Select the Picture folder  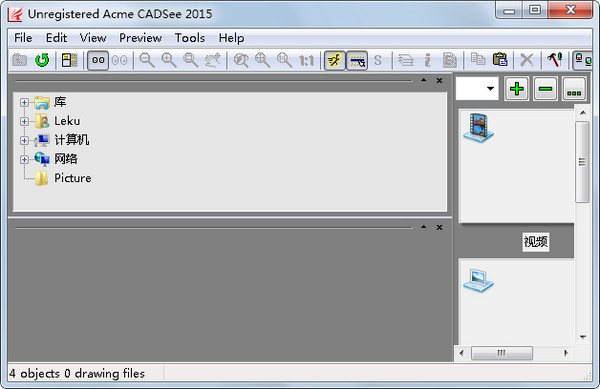coord(72,178)
